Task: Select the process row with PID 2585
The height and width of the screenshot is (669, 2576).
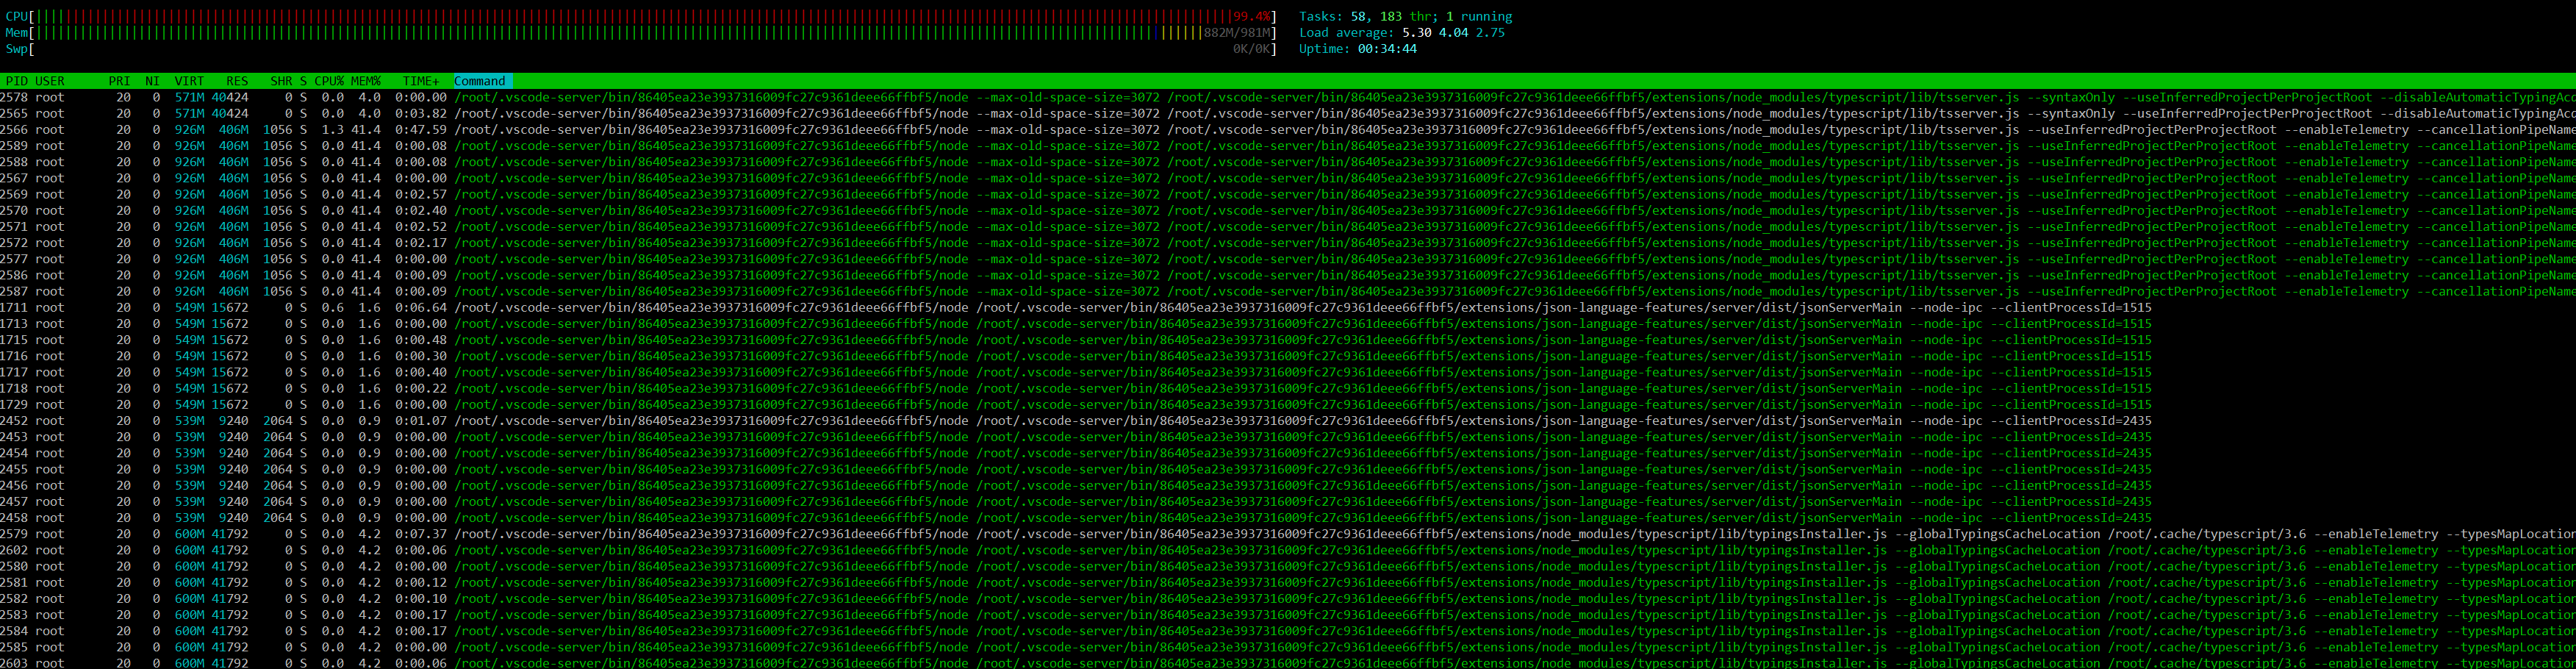Action: tap(1288, 647)
